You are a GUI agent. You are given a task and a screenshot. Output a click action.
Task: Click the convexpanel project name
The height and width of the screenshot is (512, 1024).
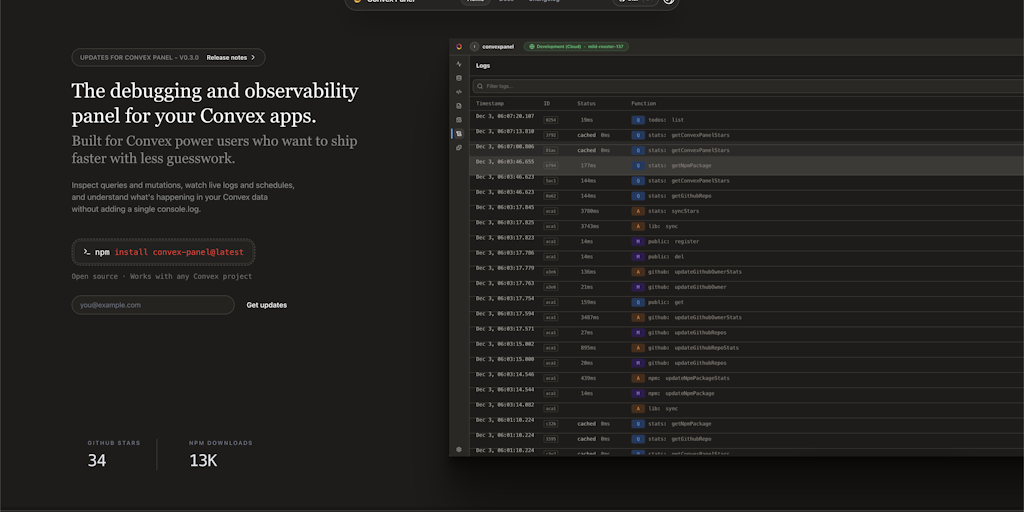tap(498, 46)
